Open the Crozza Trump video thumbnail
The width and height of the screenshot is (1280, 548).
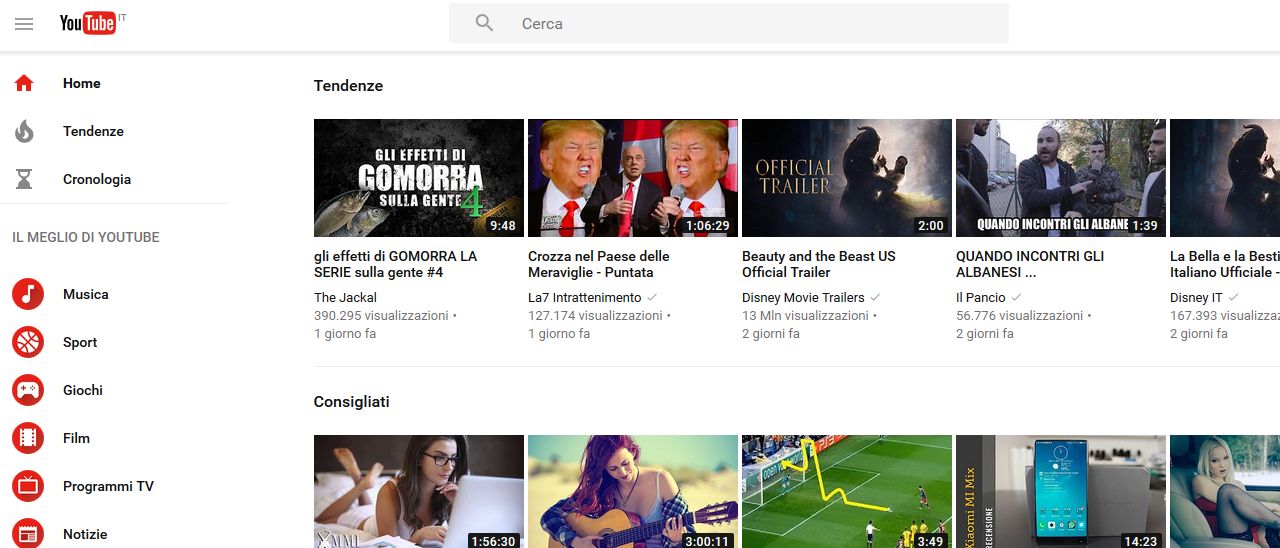633,178
